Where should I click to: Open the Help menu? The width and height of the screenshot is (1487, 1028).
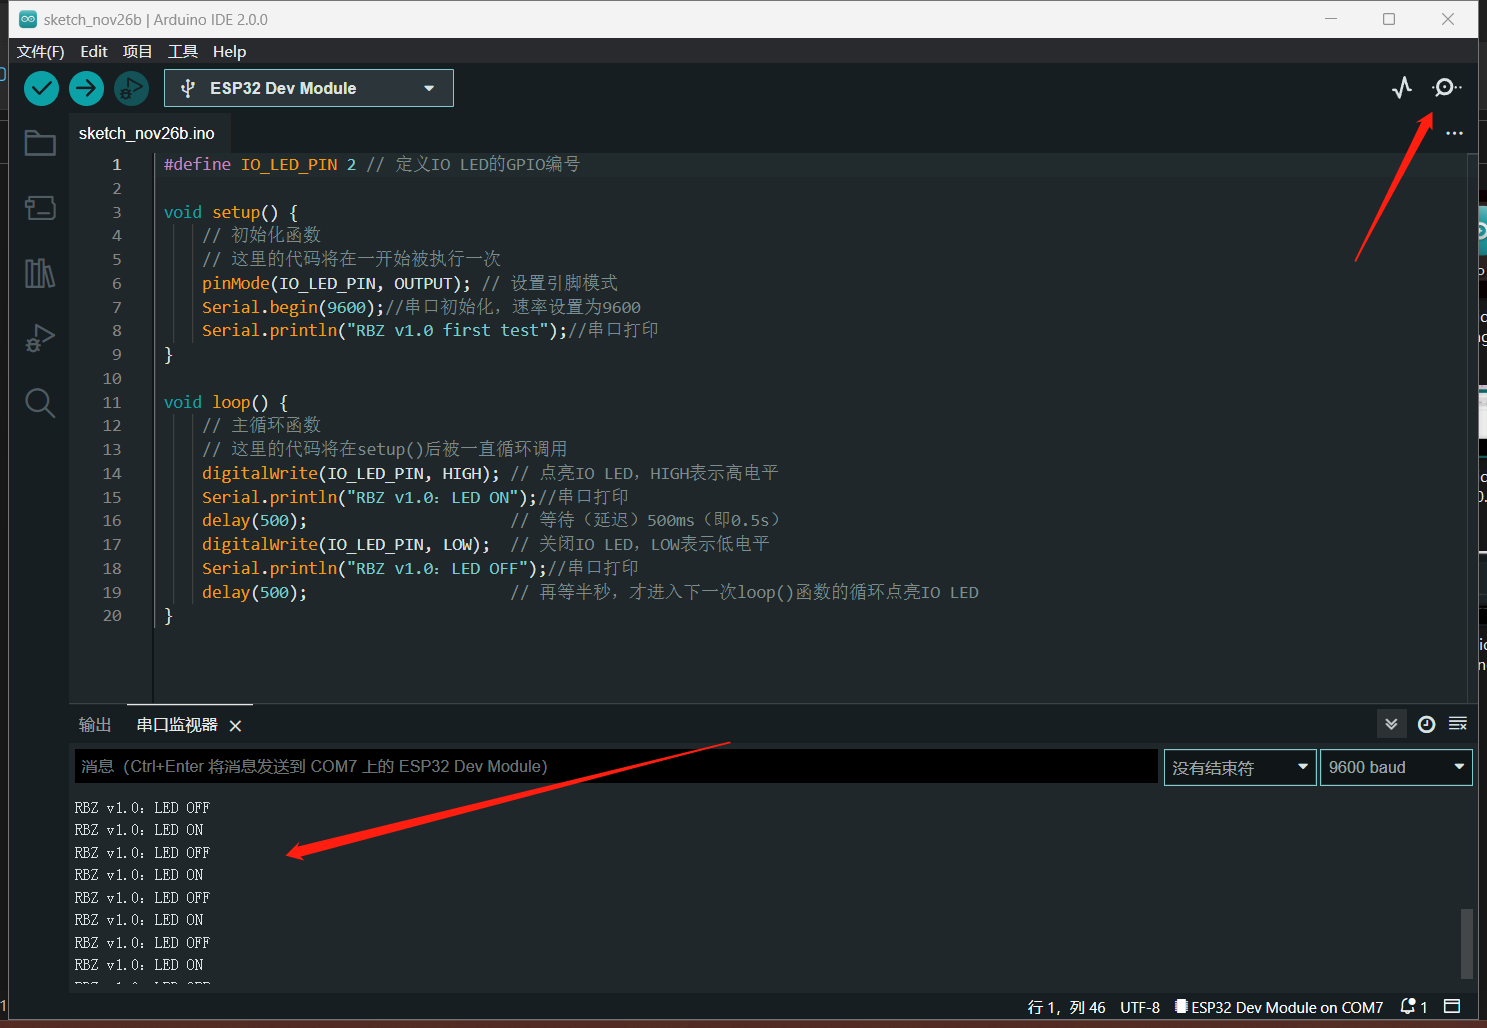tap(229, 52)
